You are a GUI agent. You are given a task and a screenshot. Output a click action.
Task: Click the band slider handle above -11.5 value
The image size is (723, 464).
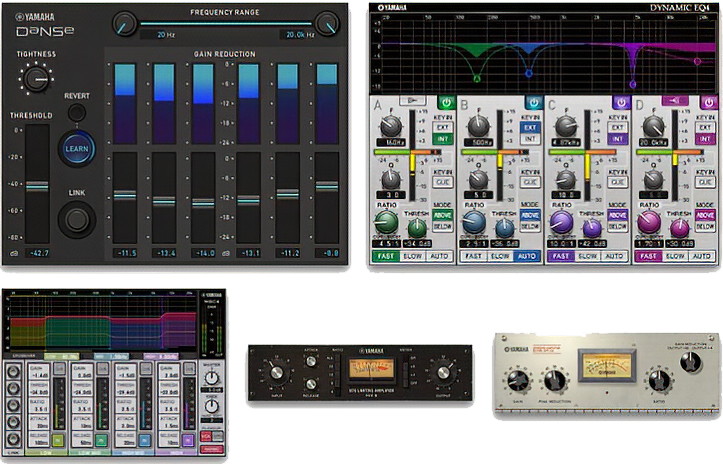[125, 195]
